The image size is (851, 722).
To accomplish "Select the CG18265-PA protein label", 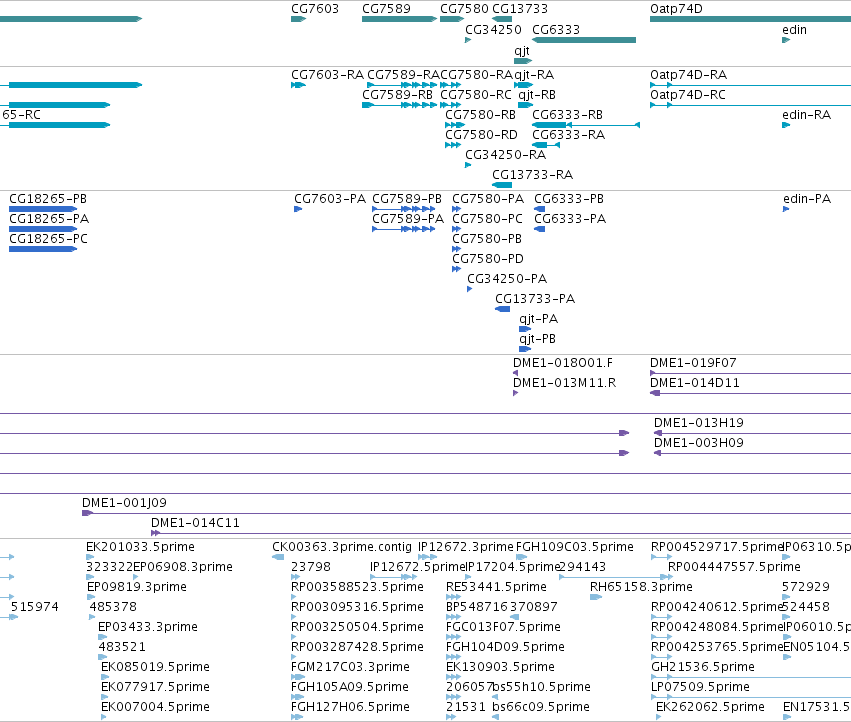I will coord(49,219).
